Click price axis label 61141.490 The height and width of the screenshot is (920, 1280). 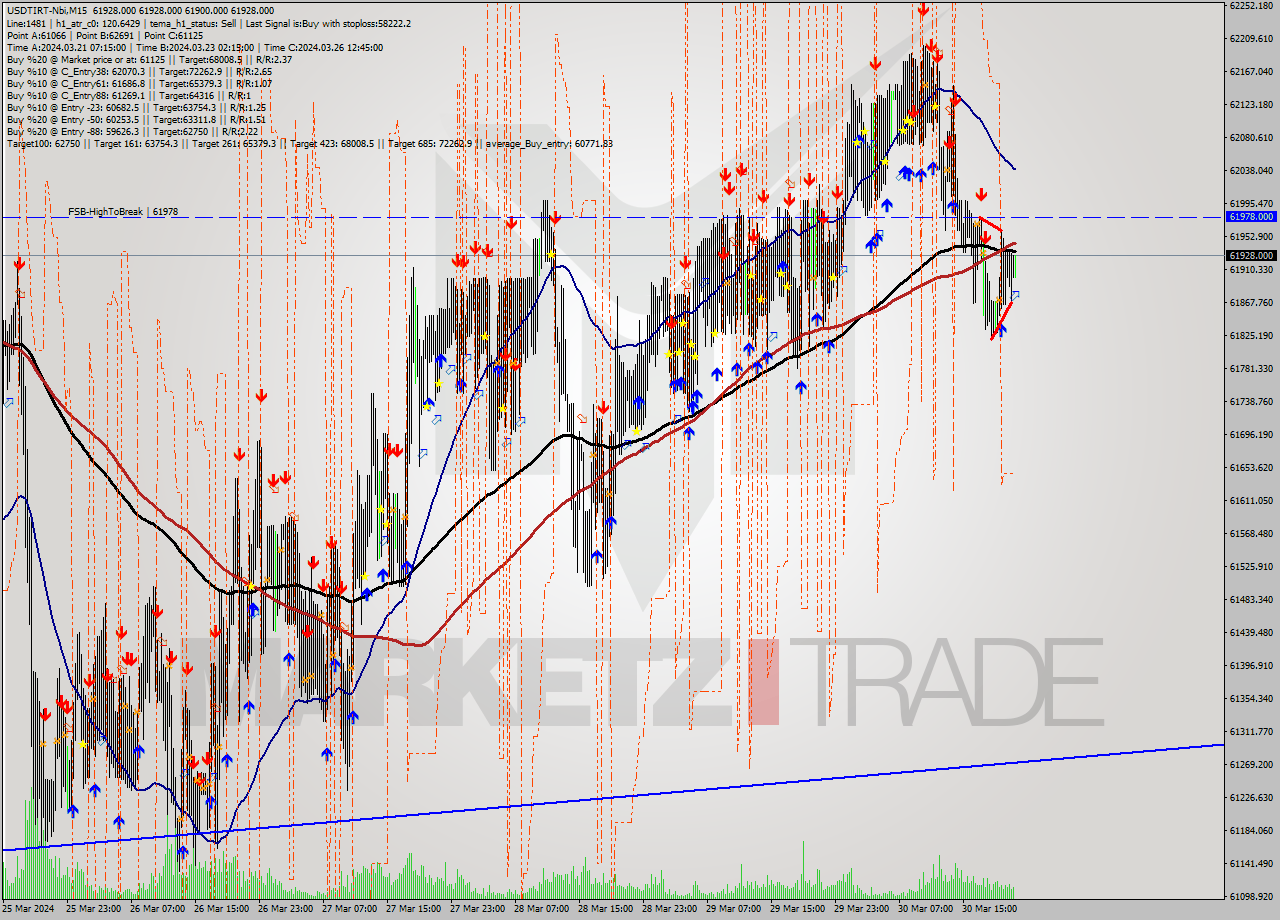tap(1251, 863)
